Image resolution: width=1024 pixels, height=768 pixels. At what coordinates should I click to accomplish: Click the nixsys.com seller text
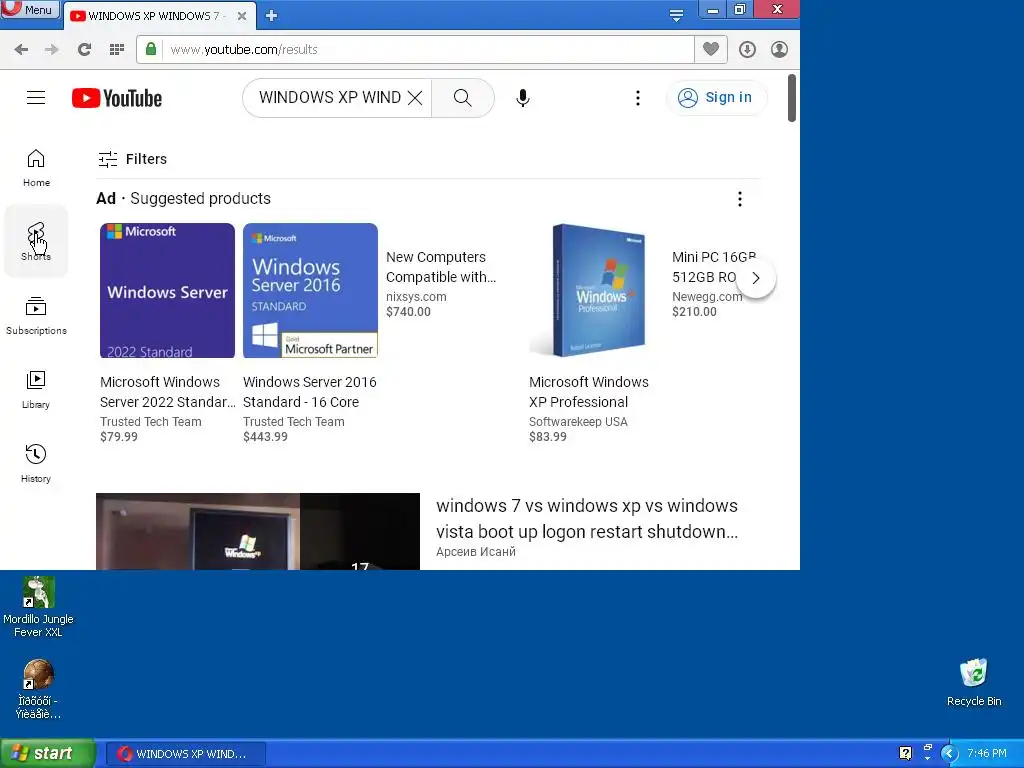tap(416, 296)
